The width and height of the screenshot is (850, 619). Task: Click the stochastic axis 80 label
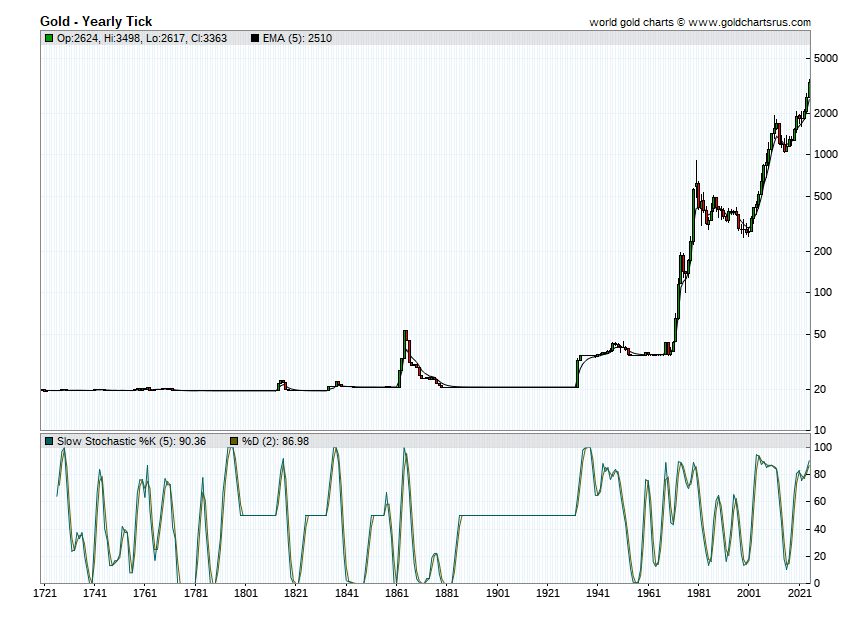820,474
